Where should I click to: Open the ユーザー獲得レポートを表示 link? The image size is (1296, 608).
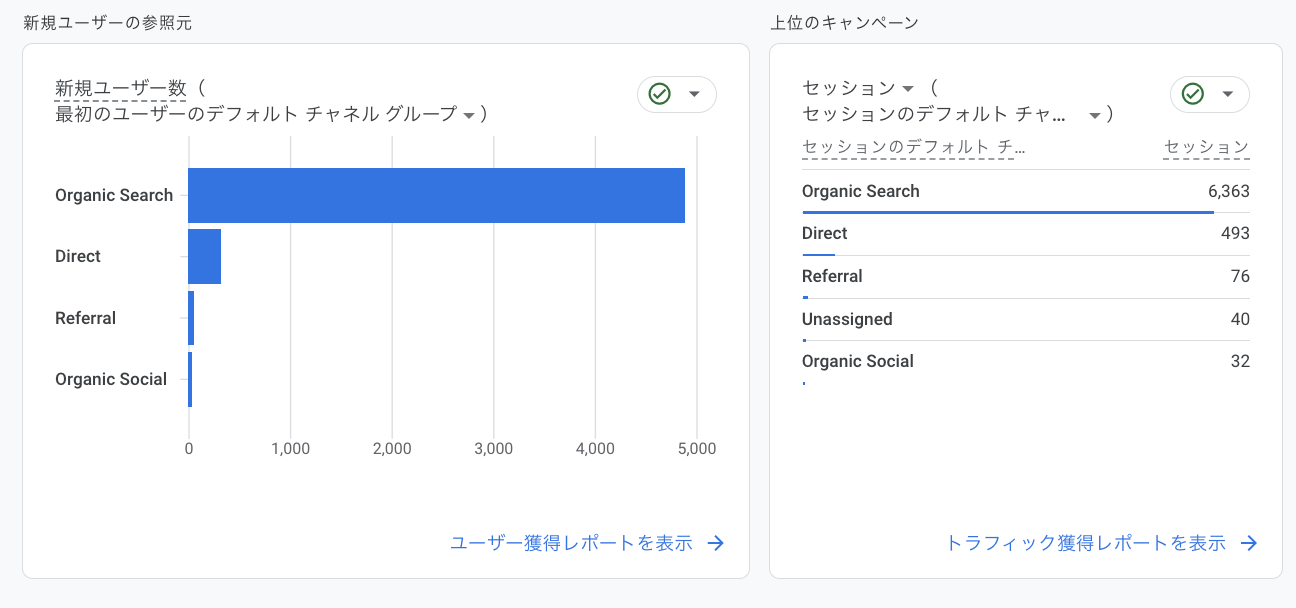coord(571,543)
